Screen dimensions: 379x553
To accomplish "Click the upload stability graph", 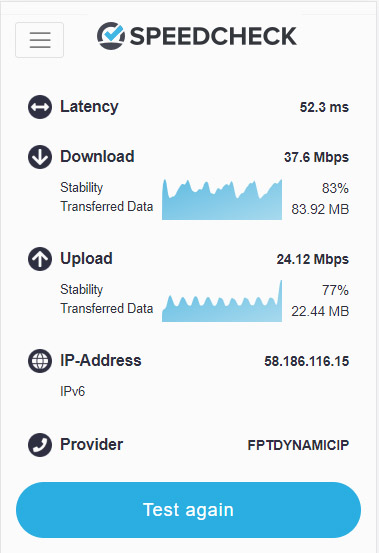I will pos(222,301).
